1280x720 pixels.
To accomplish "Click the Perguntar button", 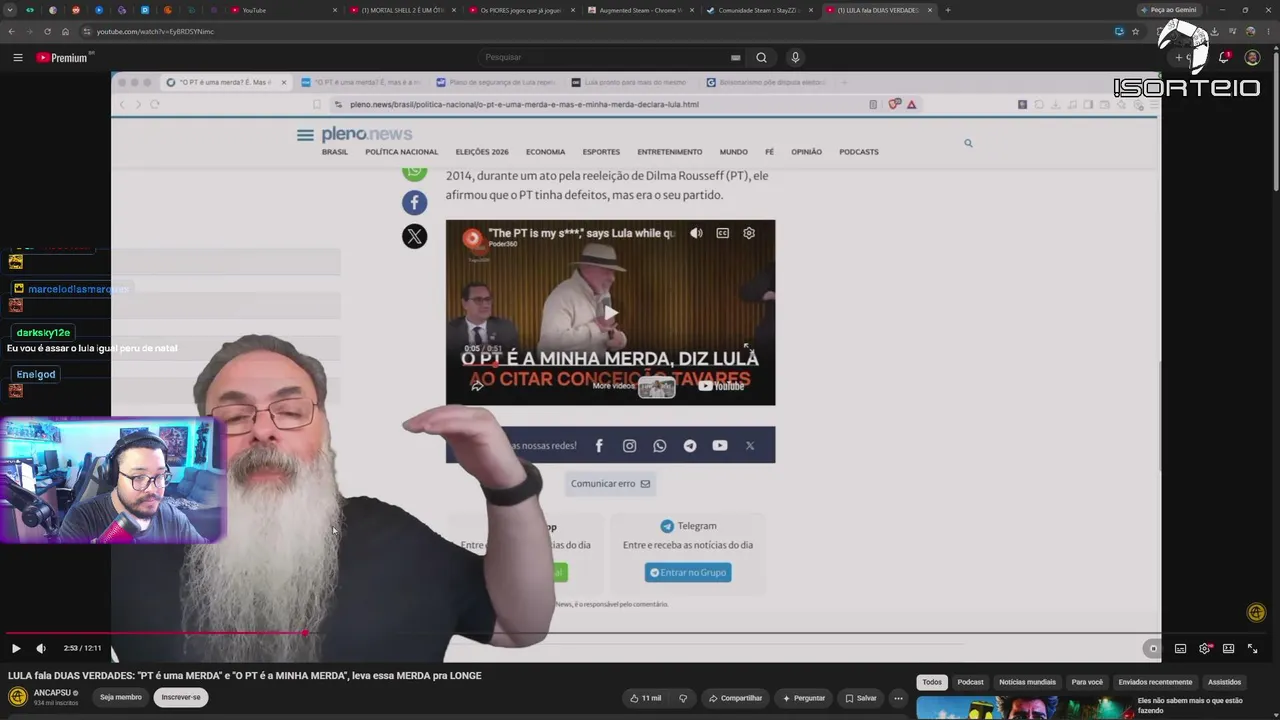I will 804,698.
